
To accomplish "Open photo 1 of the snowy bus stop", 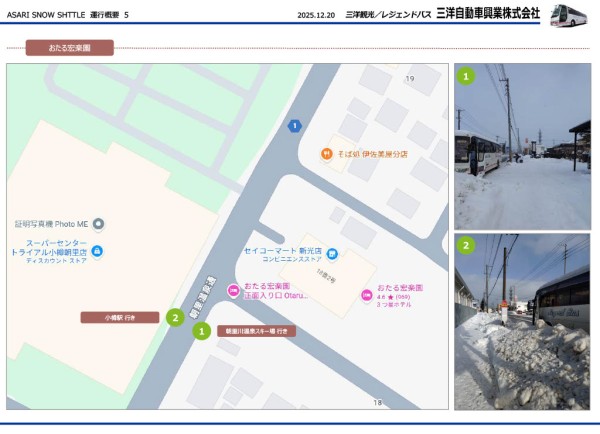I will (522, 147).
